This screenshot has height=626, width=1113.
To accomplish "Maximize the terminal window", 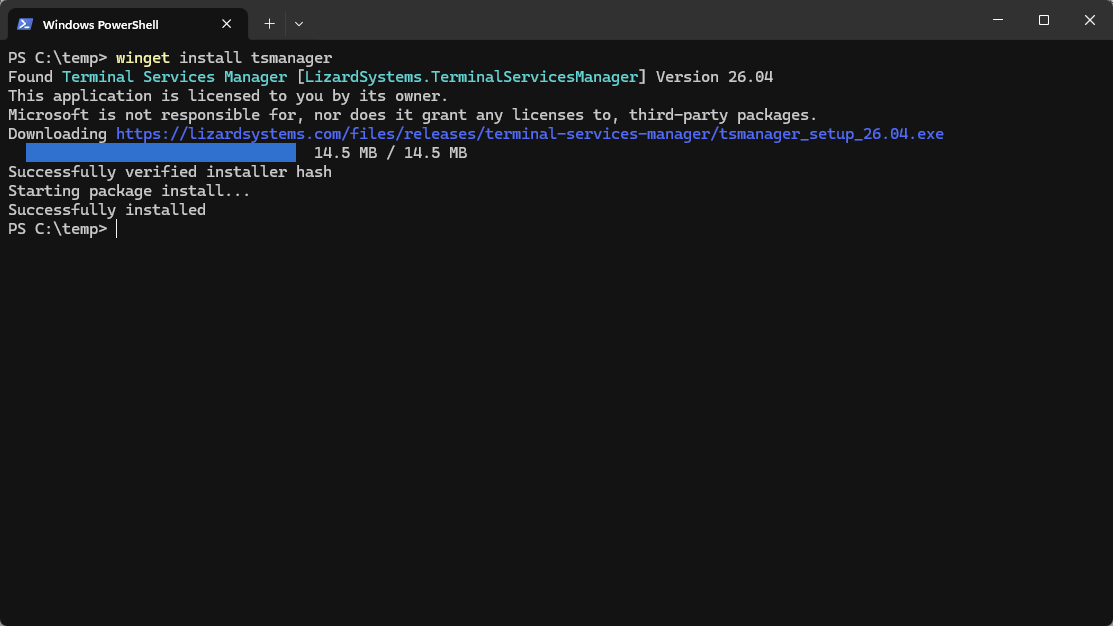I will [1044, 21].
